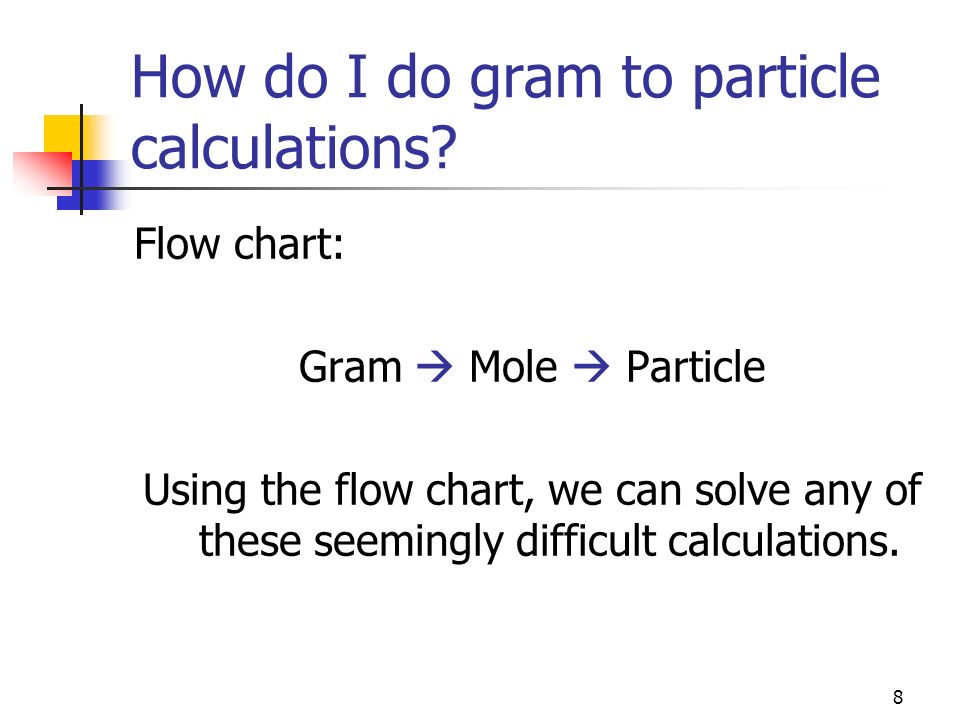Image resolution: width=960 pixels, height=720 pixels.
Task: Click the Using the flow chart sentence
Action: (531, 516)
